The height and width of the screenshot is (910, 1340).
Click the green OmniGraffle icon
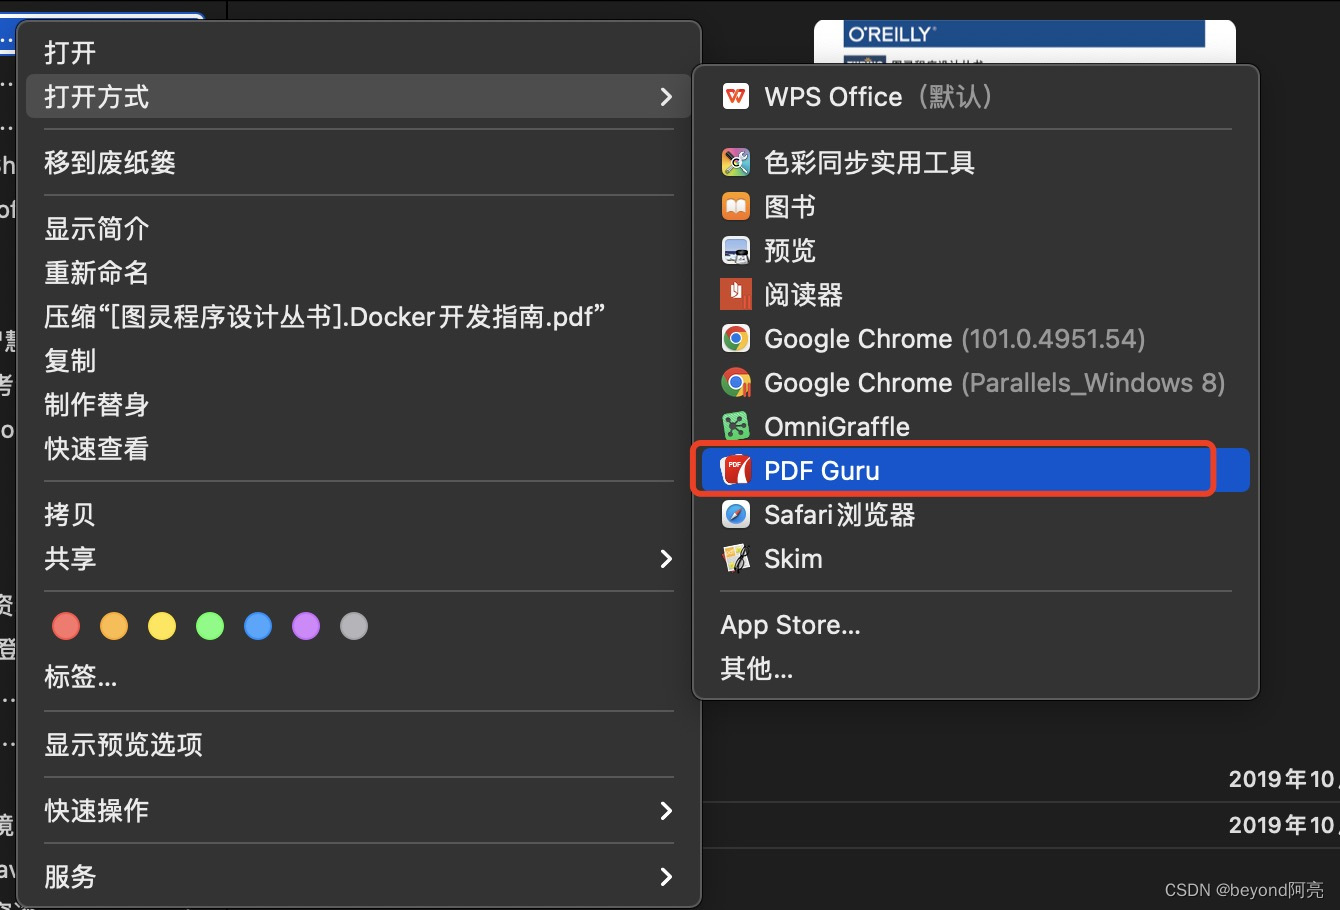coord(736,426)
